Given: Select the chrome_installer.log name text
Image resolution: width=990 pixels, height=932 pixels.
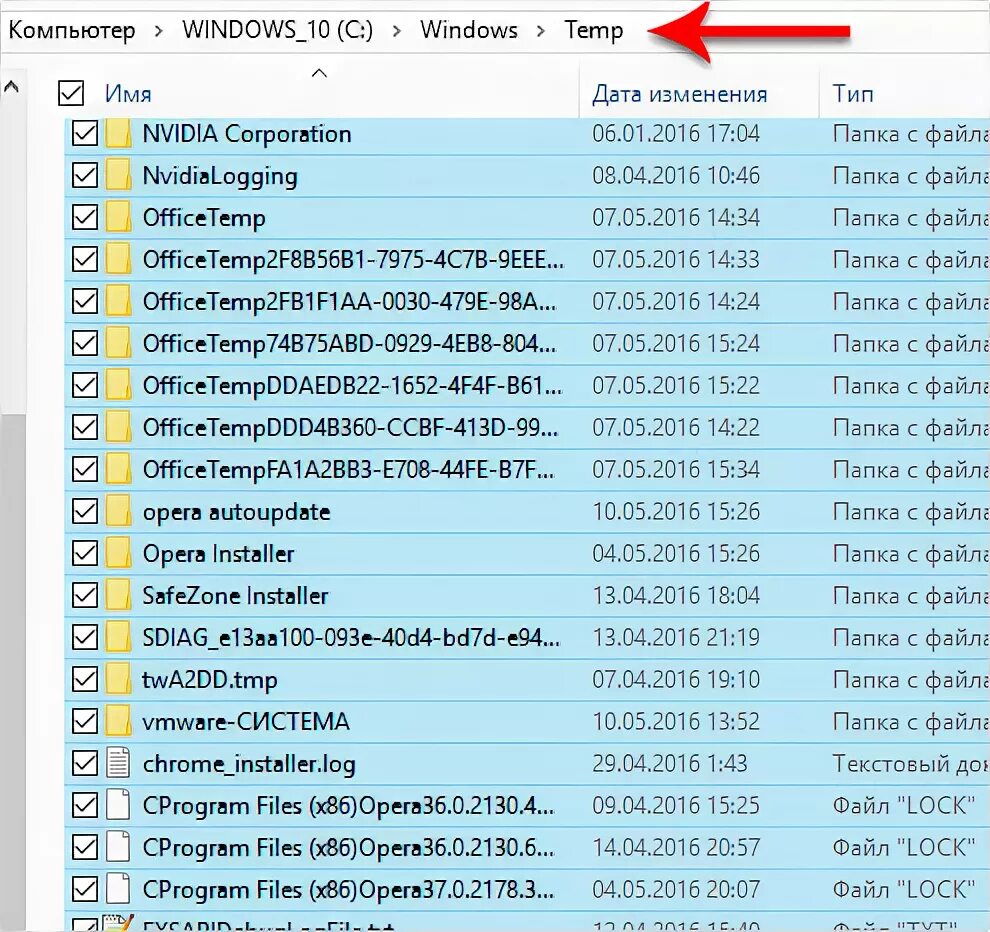Looking at the screenshot, I should tap(249, 764).
